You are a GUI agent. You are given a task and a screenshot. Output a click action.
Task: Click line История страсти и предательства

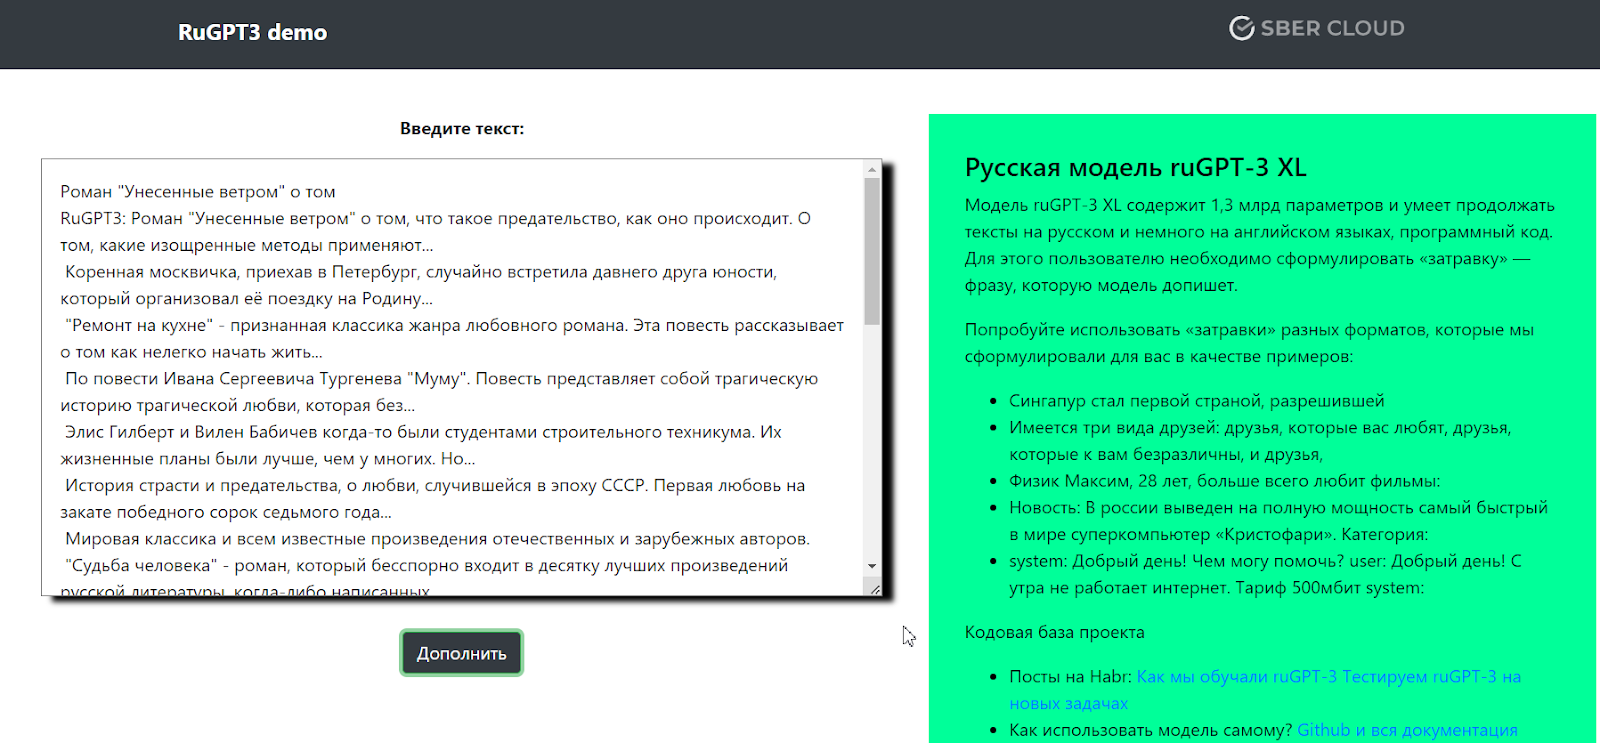pyautogui.click(x=433, y=499)
